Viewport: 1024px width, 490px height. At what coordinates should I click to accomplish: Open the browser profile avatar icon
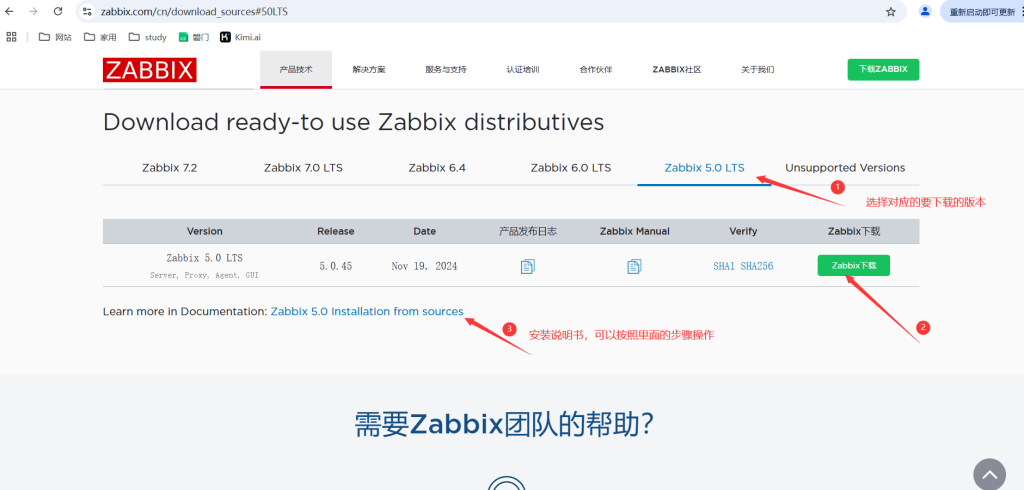(x=925, y=12)
